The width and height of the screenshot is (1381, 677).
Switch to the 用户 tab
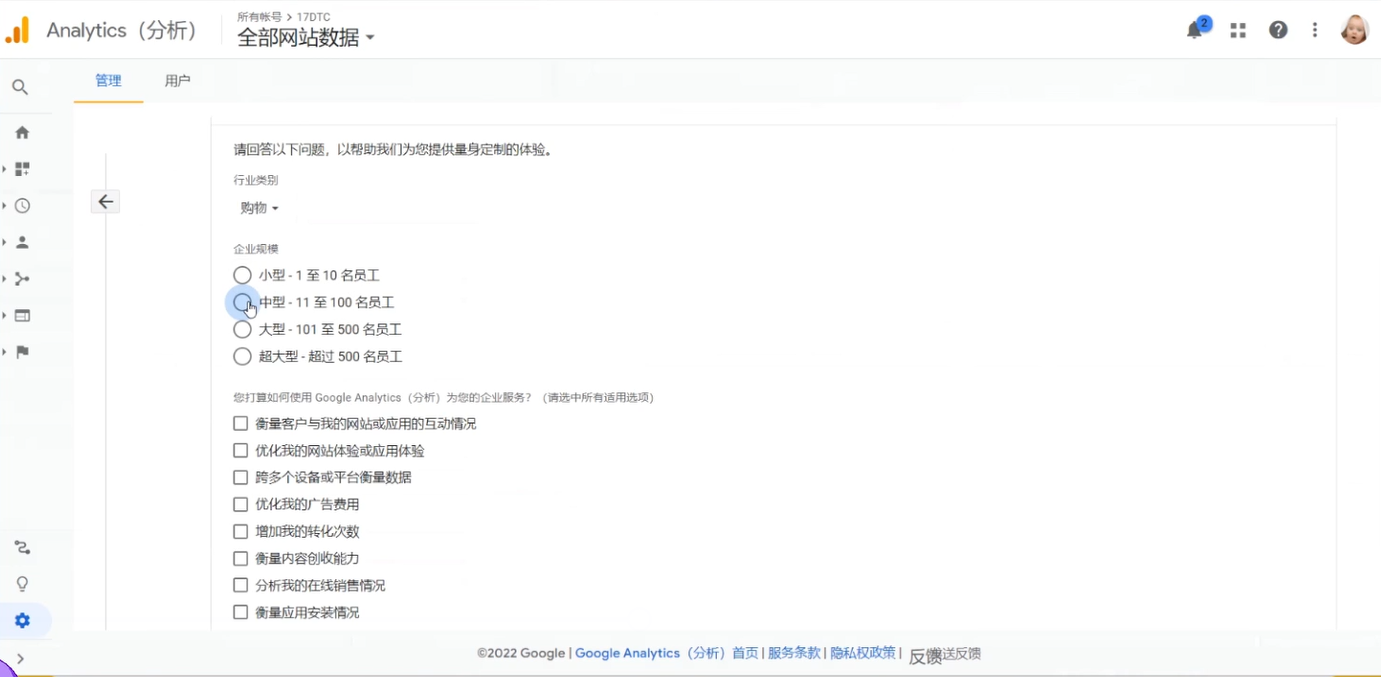[x=178, y=81]
